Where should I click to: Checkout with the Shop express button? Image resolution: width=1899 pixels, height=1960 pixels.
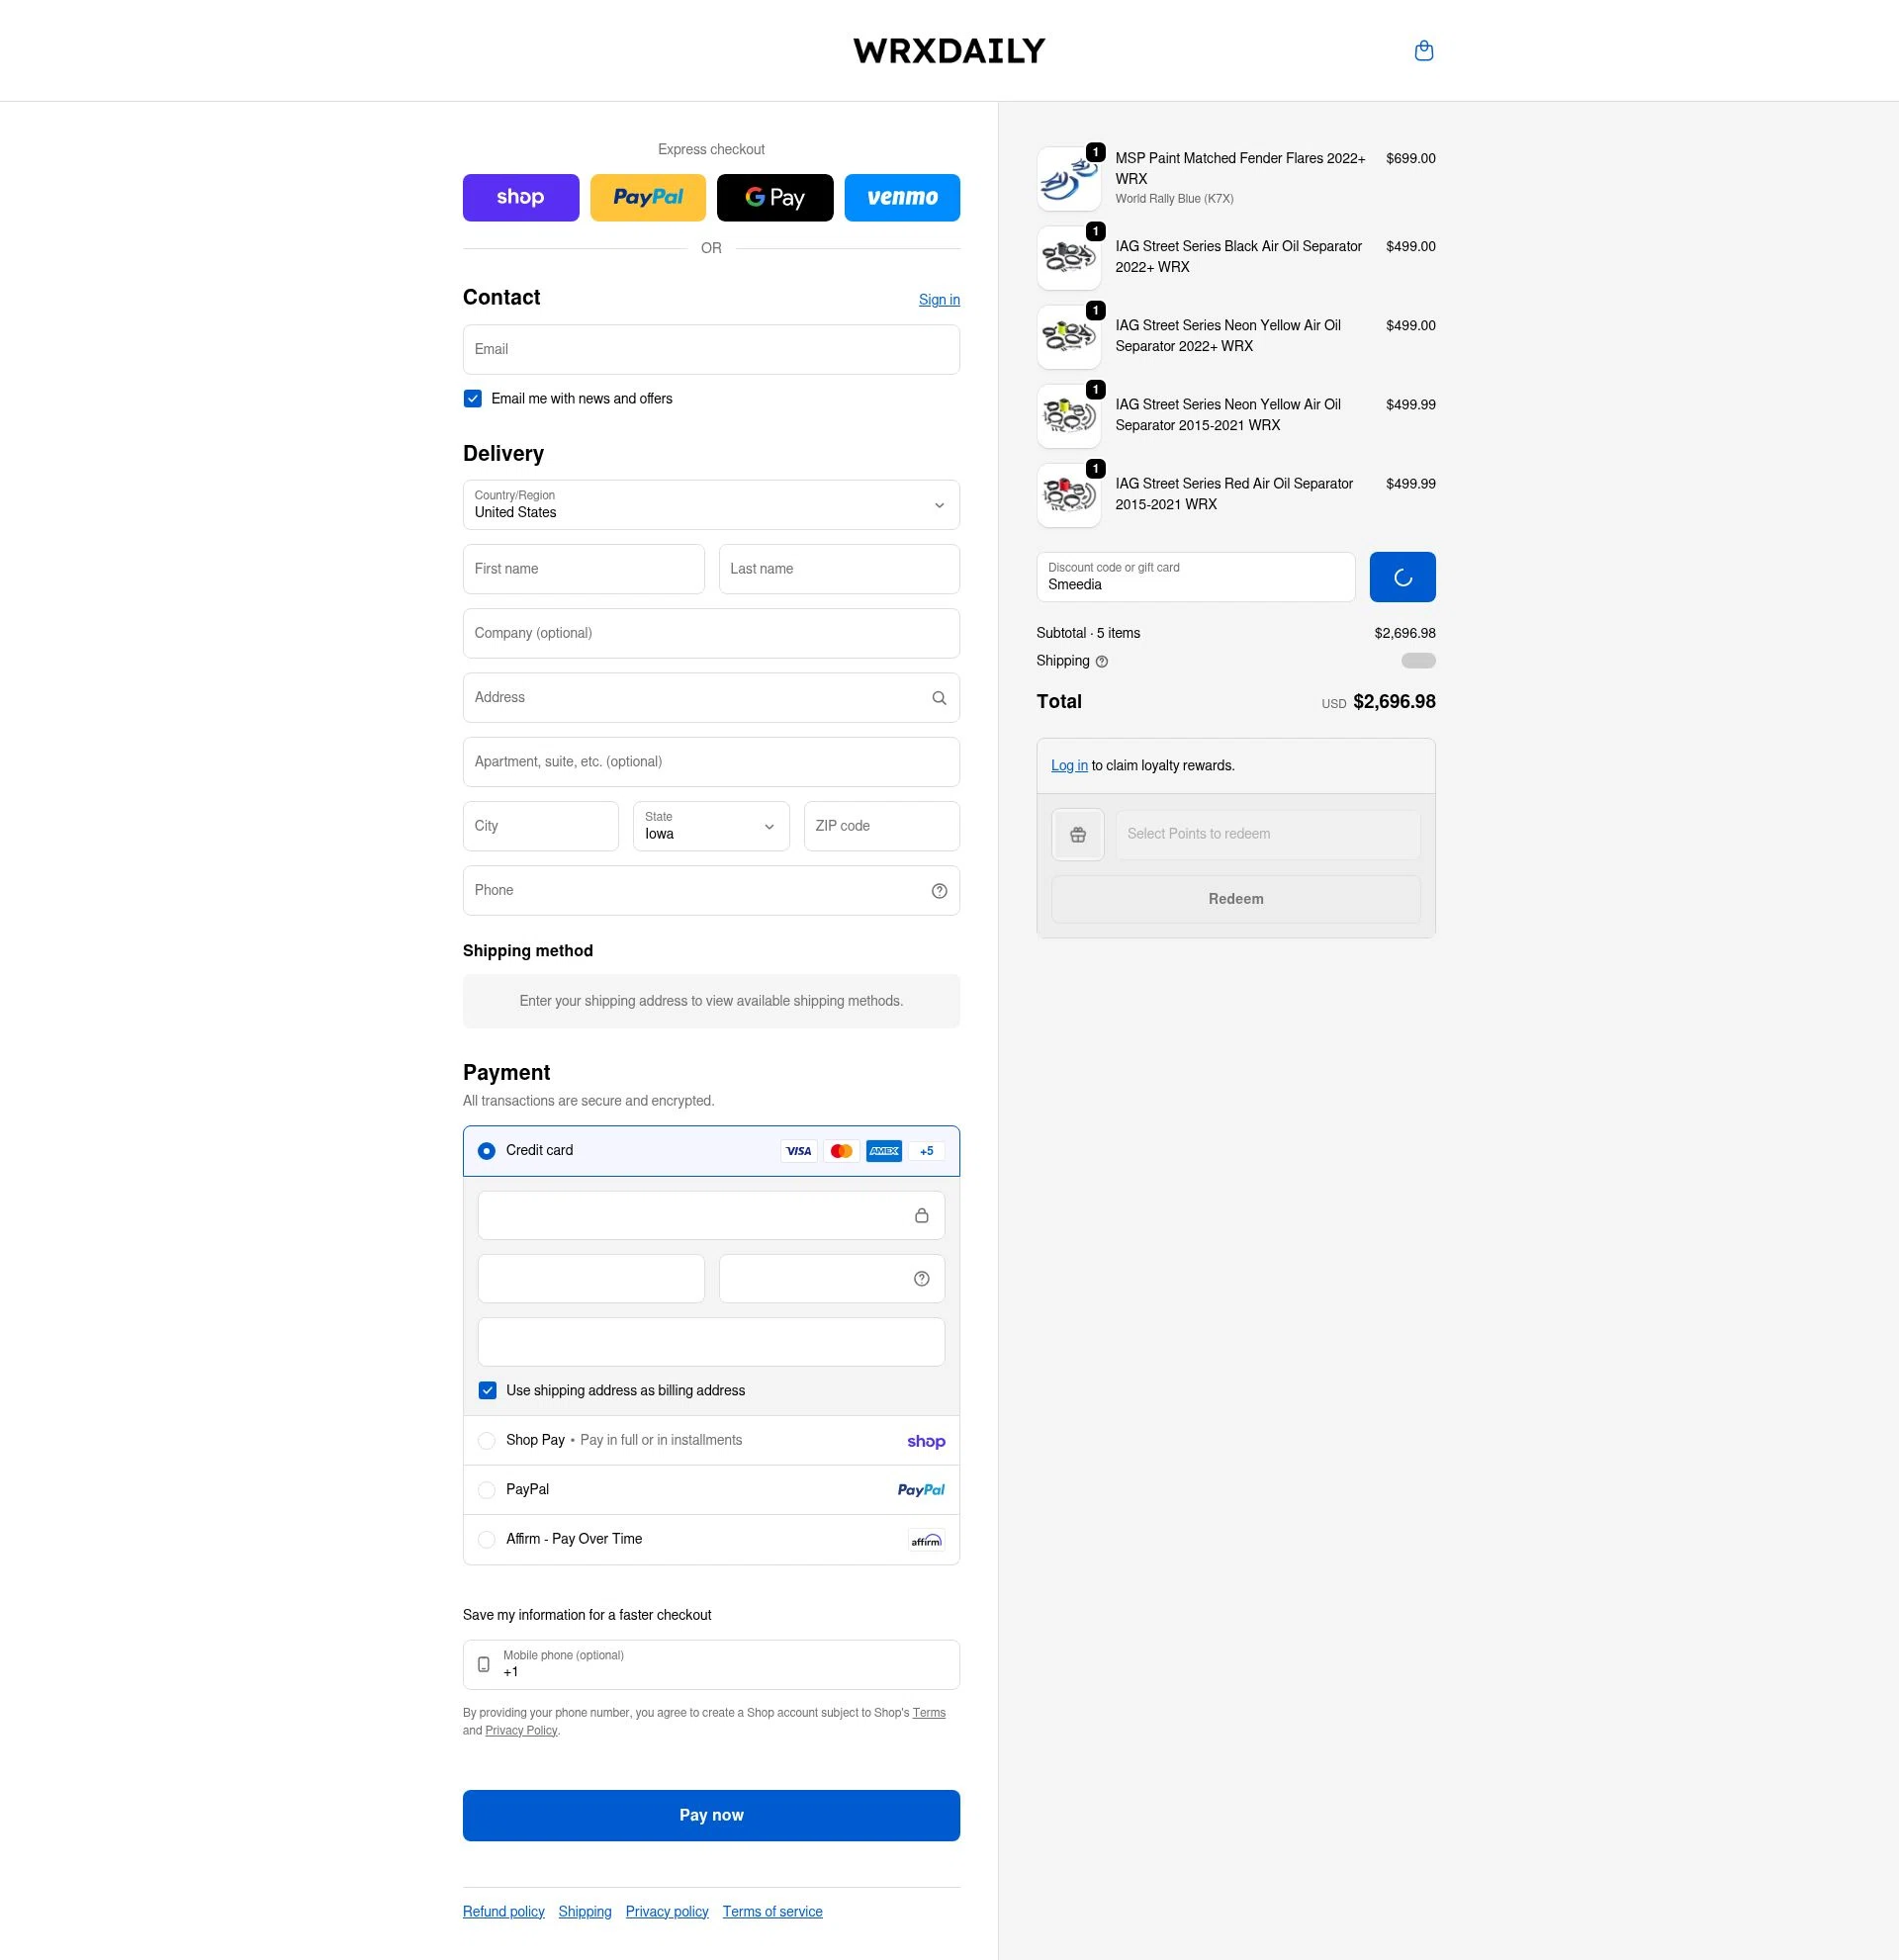[520, 197]
